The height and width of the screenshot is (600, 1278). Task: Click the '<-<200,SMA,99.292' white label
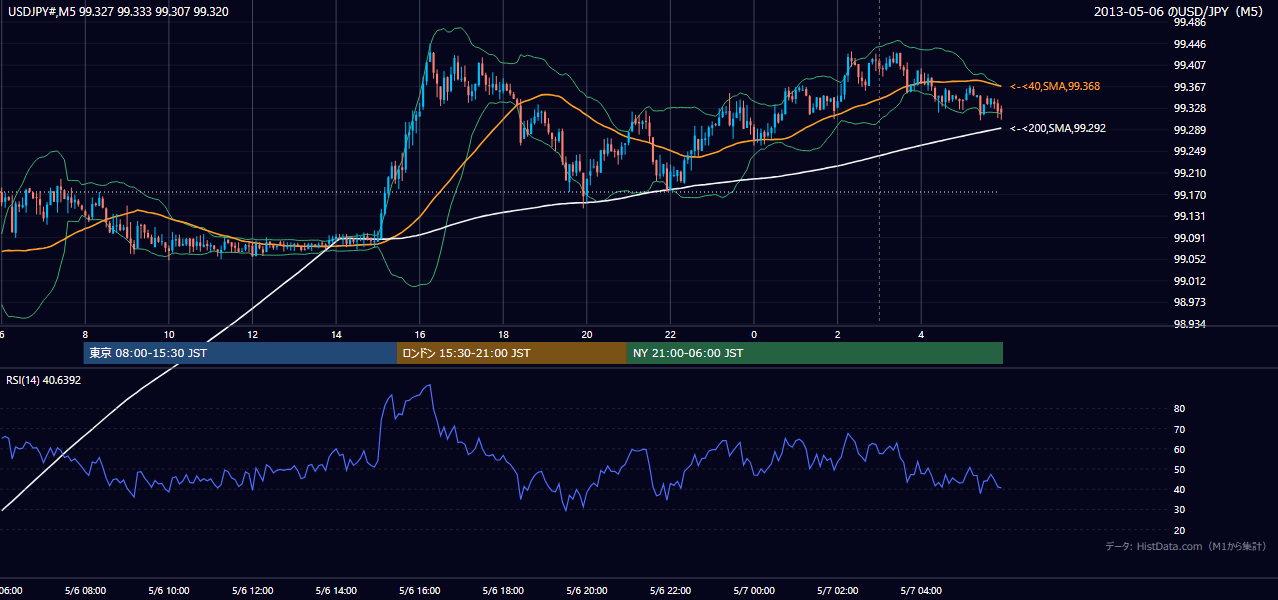pos(1058,129)
